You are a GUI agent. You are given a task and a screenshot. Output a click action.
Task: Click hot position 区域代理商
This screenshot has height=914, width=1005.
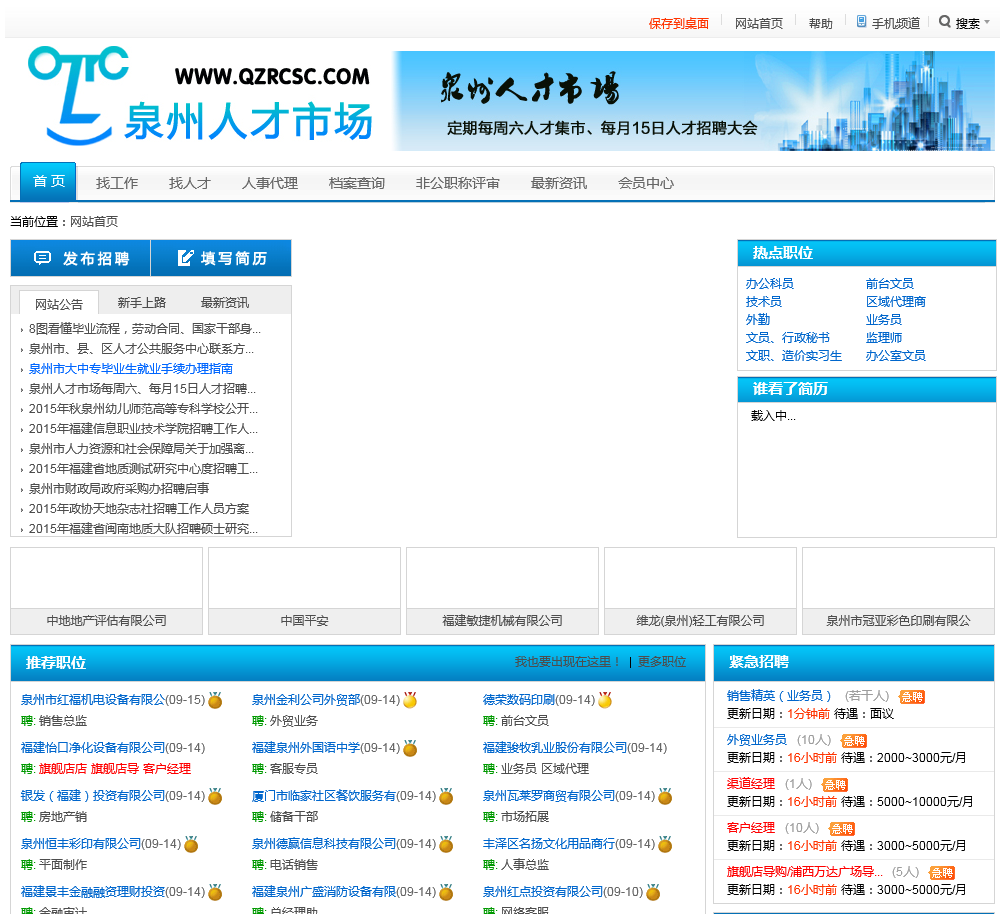[x=895, y=301]
